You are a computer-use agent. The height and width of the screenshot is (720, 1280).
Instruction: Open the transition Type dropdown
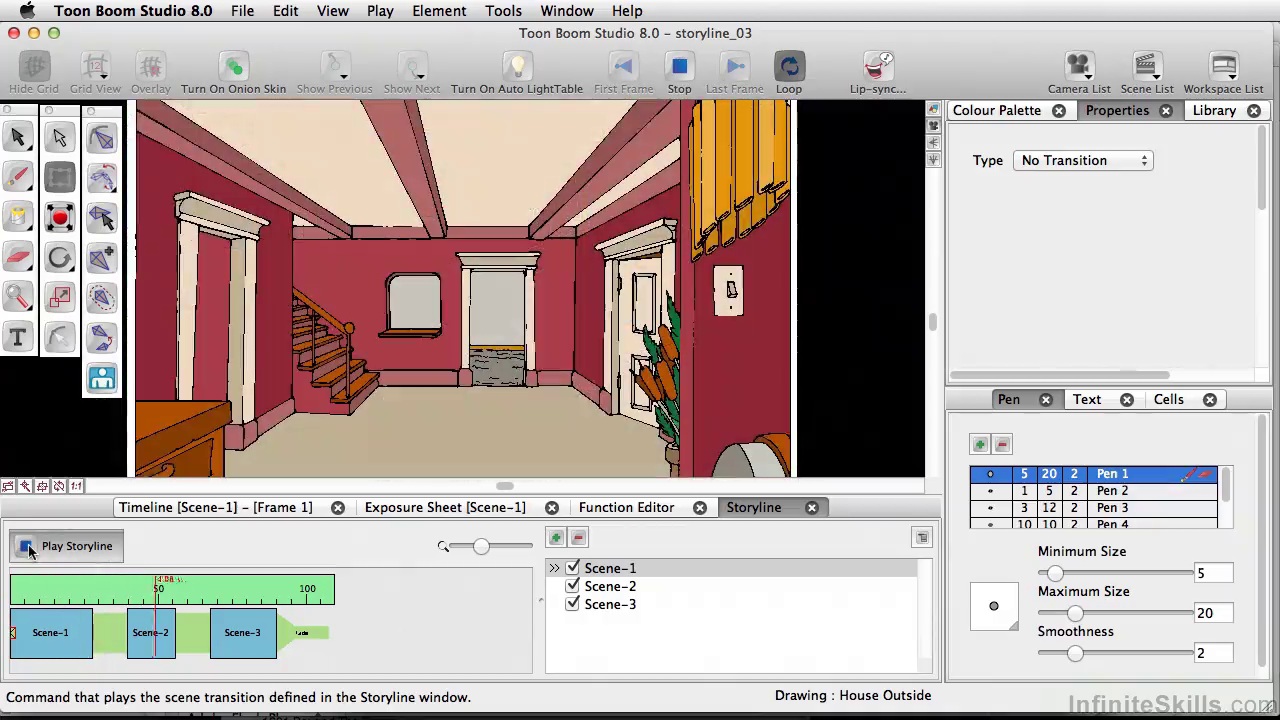point(1083,160)
